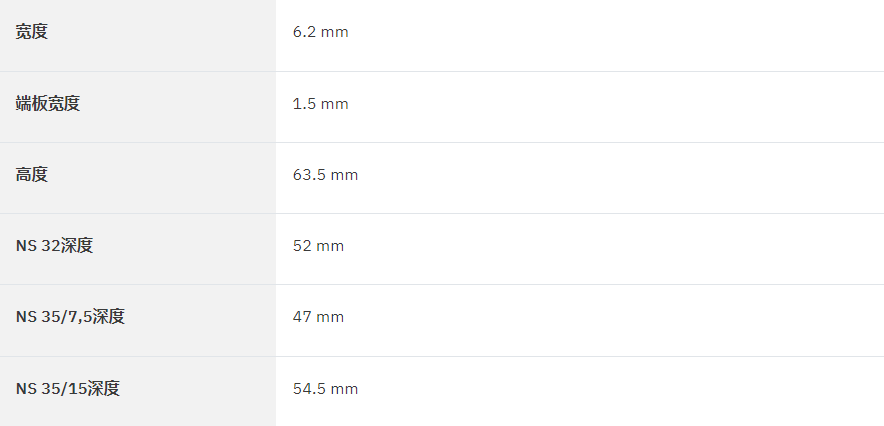Click the NS 32深度 label
Image resolution: width=884 pixels, height=426 pixels.
click(x=54, y=246)
